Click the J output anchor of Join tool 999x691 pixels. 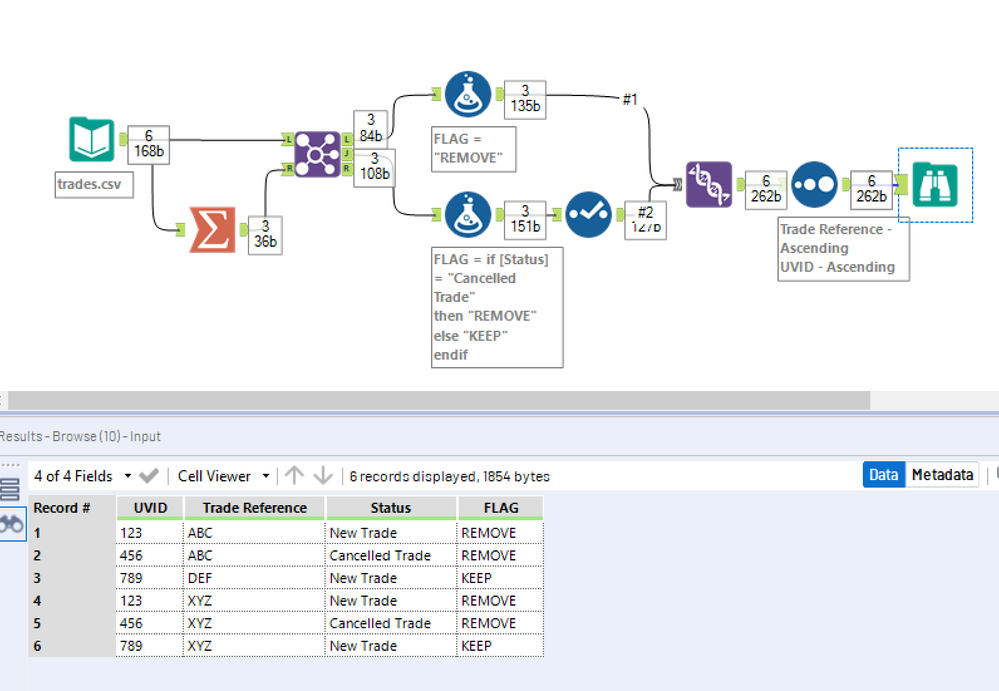point(347,153)
